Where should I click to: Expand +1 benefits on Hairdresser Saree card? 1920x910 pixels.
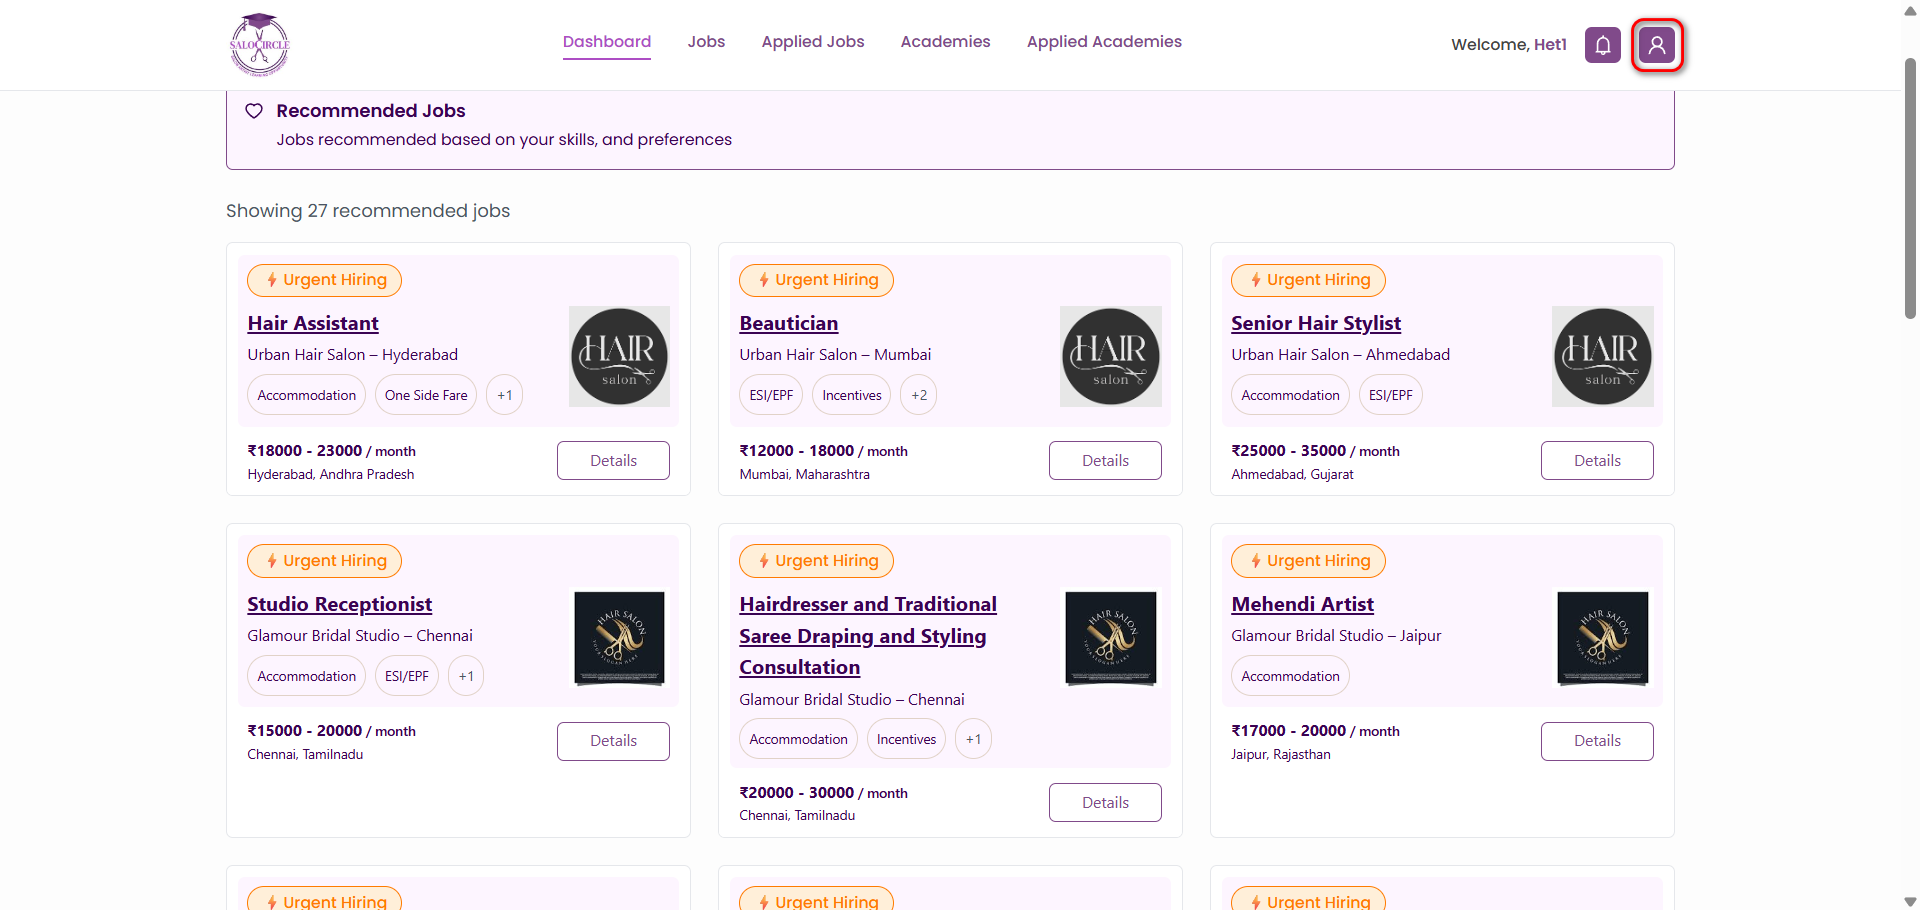tap(974, 739)
